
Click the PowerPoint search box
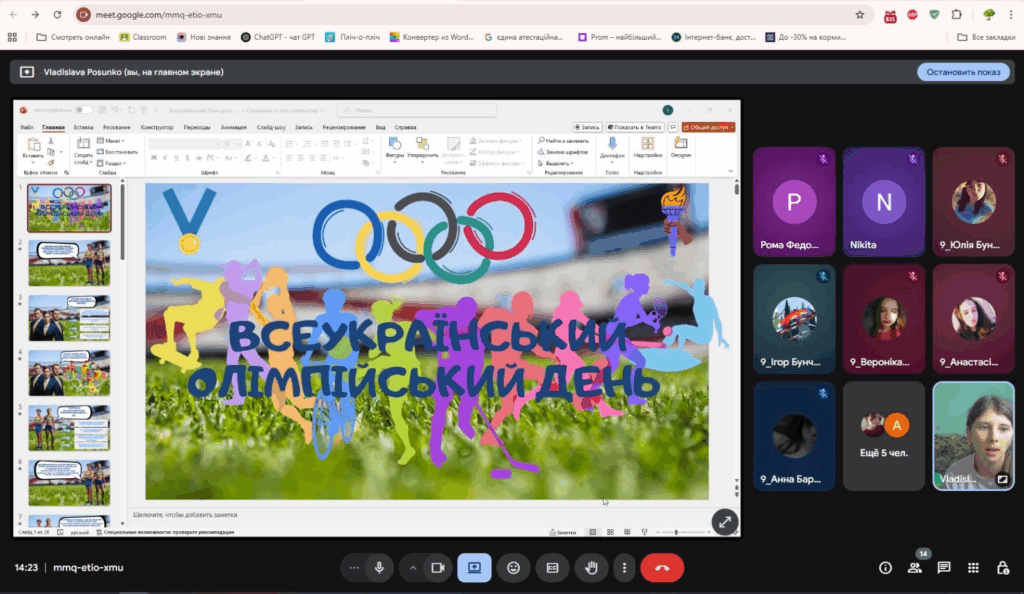[x=417, y=110]
